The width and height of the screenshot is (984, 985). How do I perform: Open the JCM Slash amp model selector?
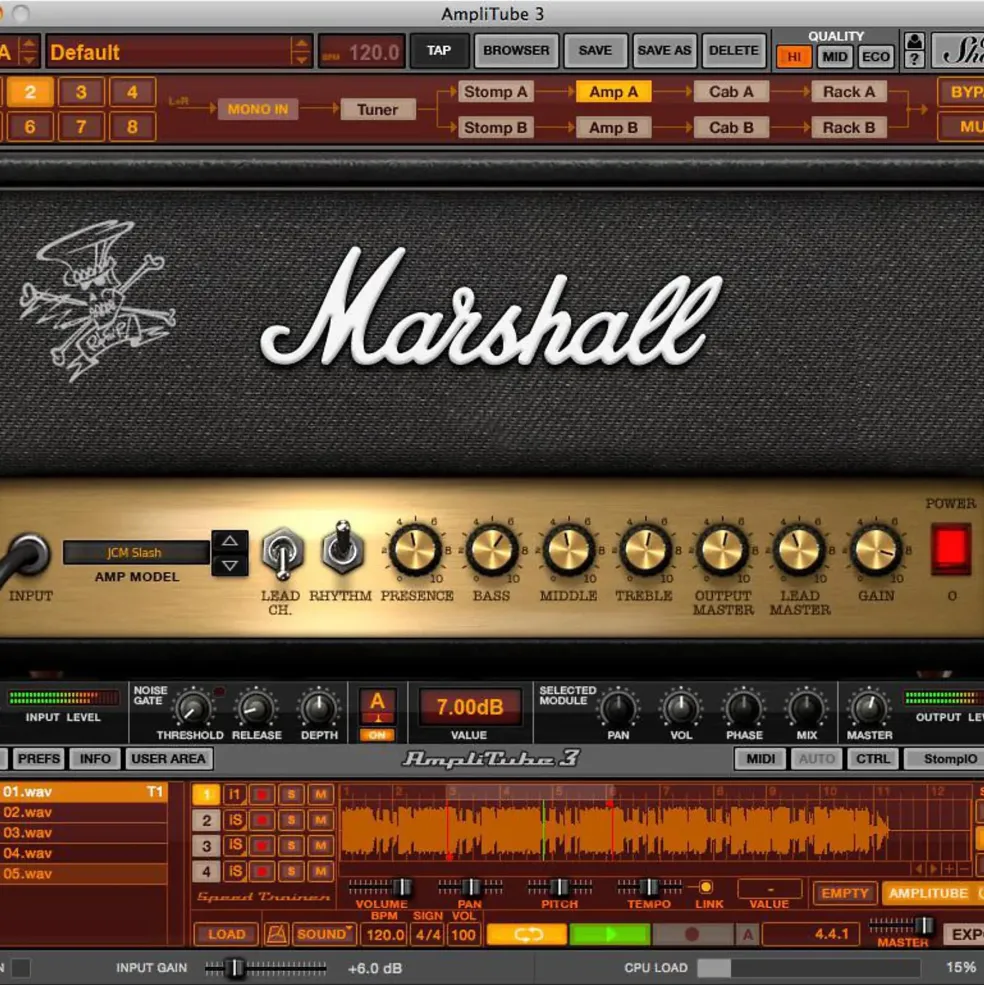[x=136, y=553]
